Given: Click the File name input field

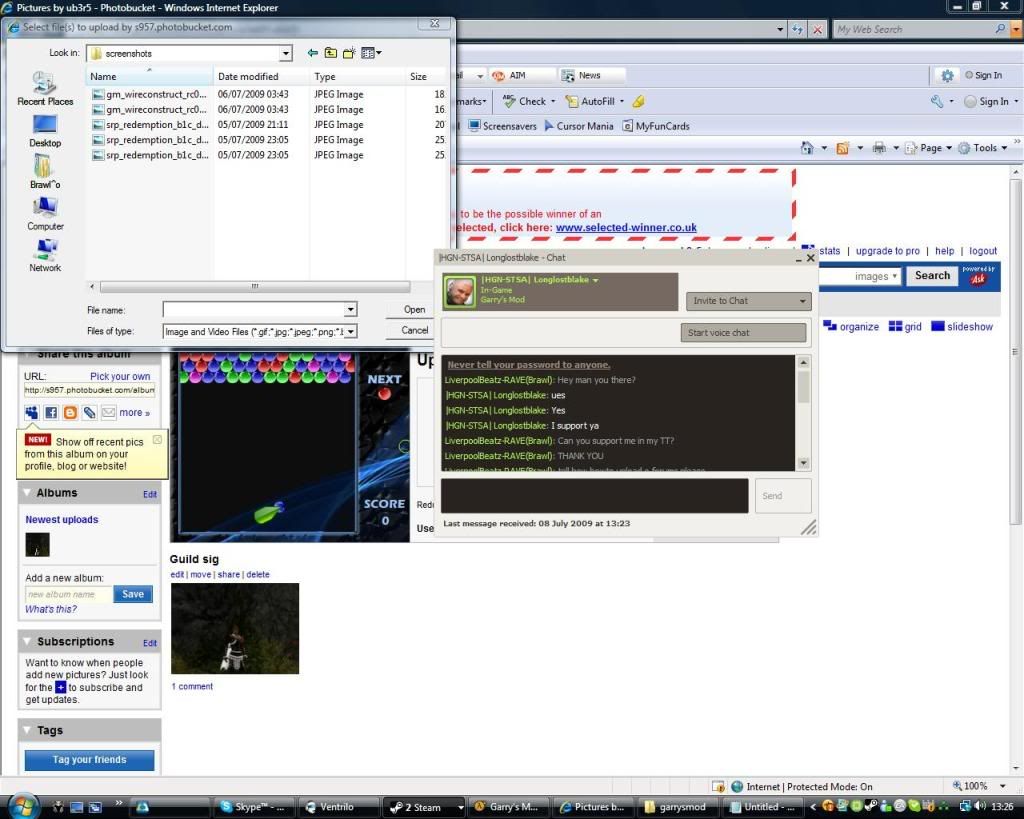Looking at the screenshot, I should pos(254,309).
